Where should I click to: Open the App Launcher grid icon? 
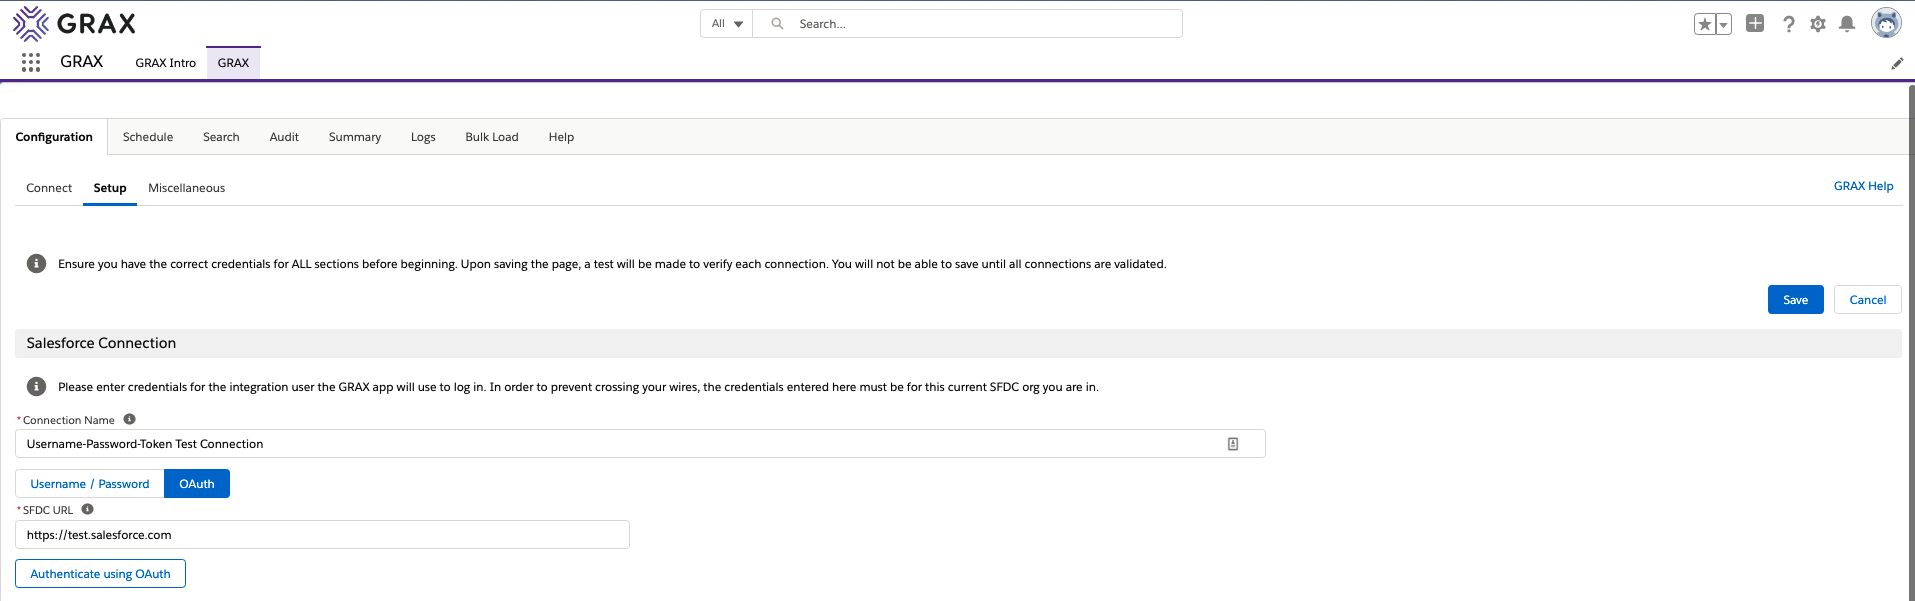[31, 62]
